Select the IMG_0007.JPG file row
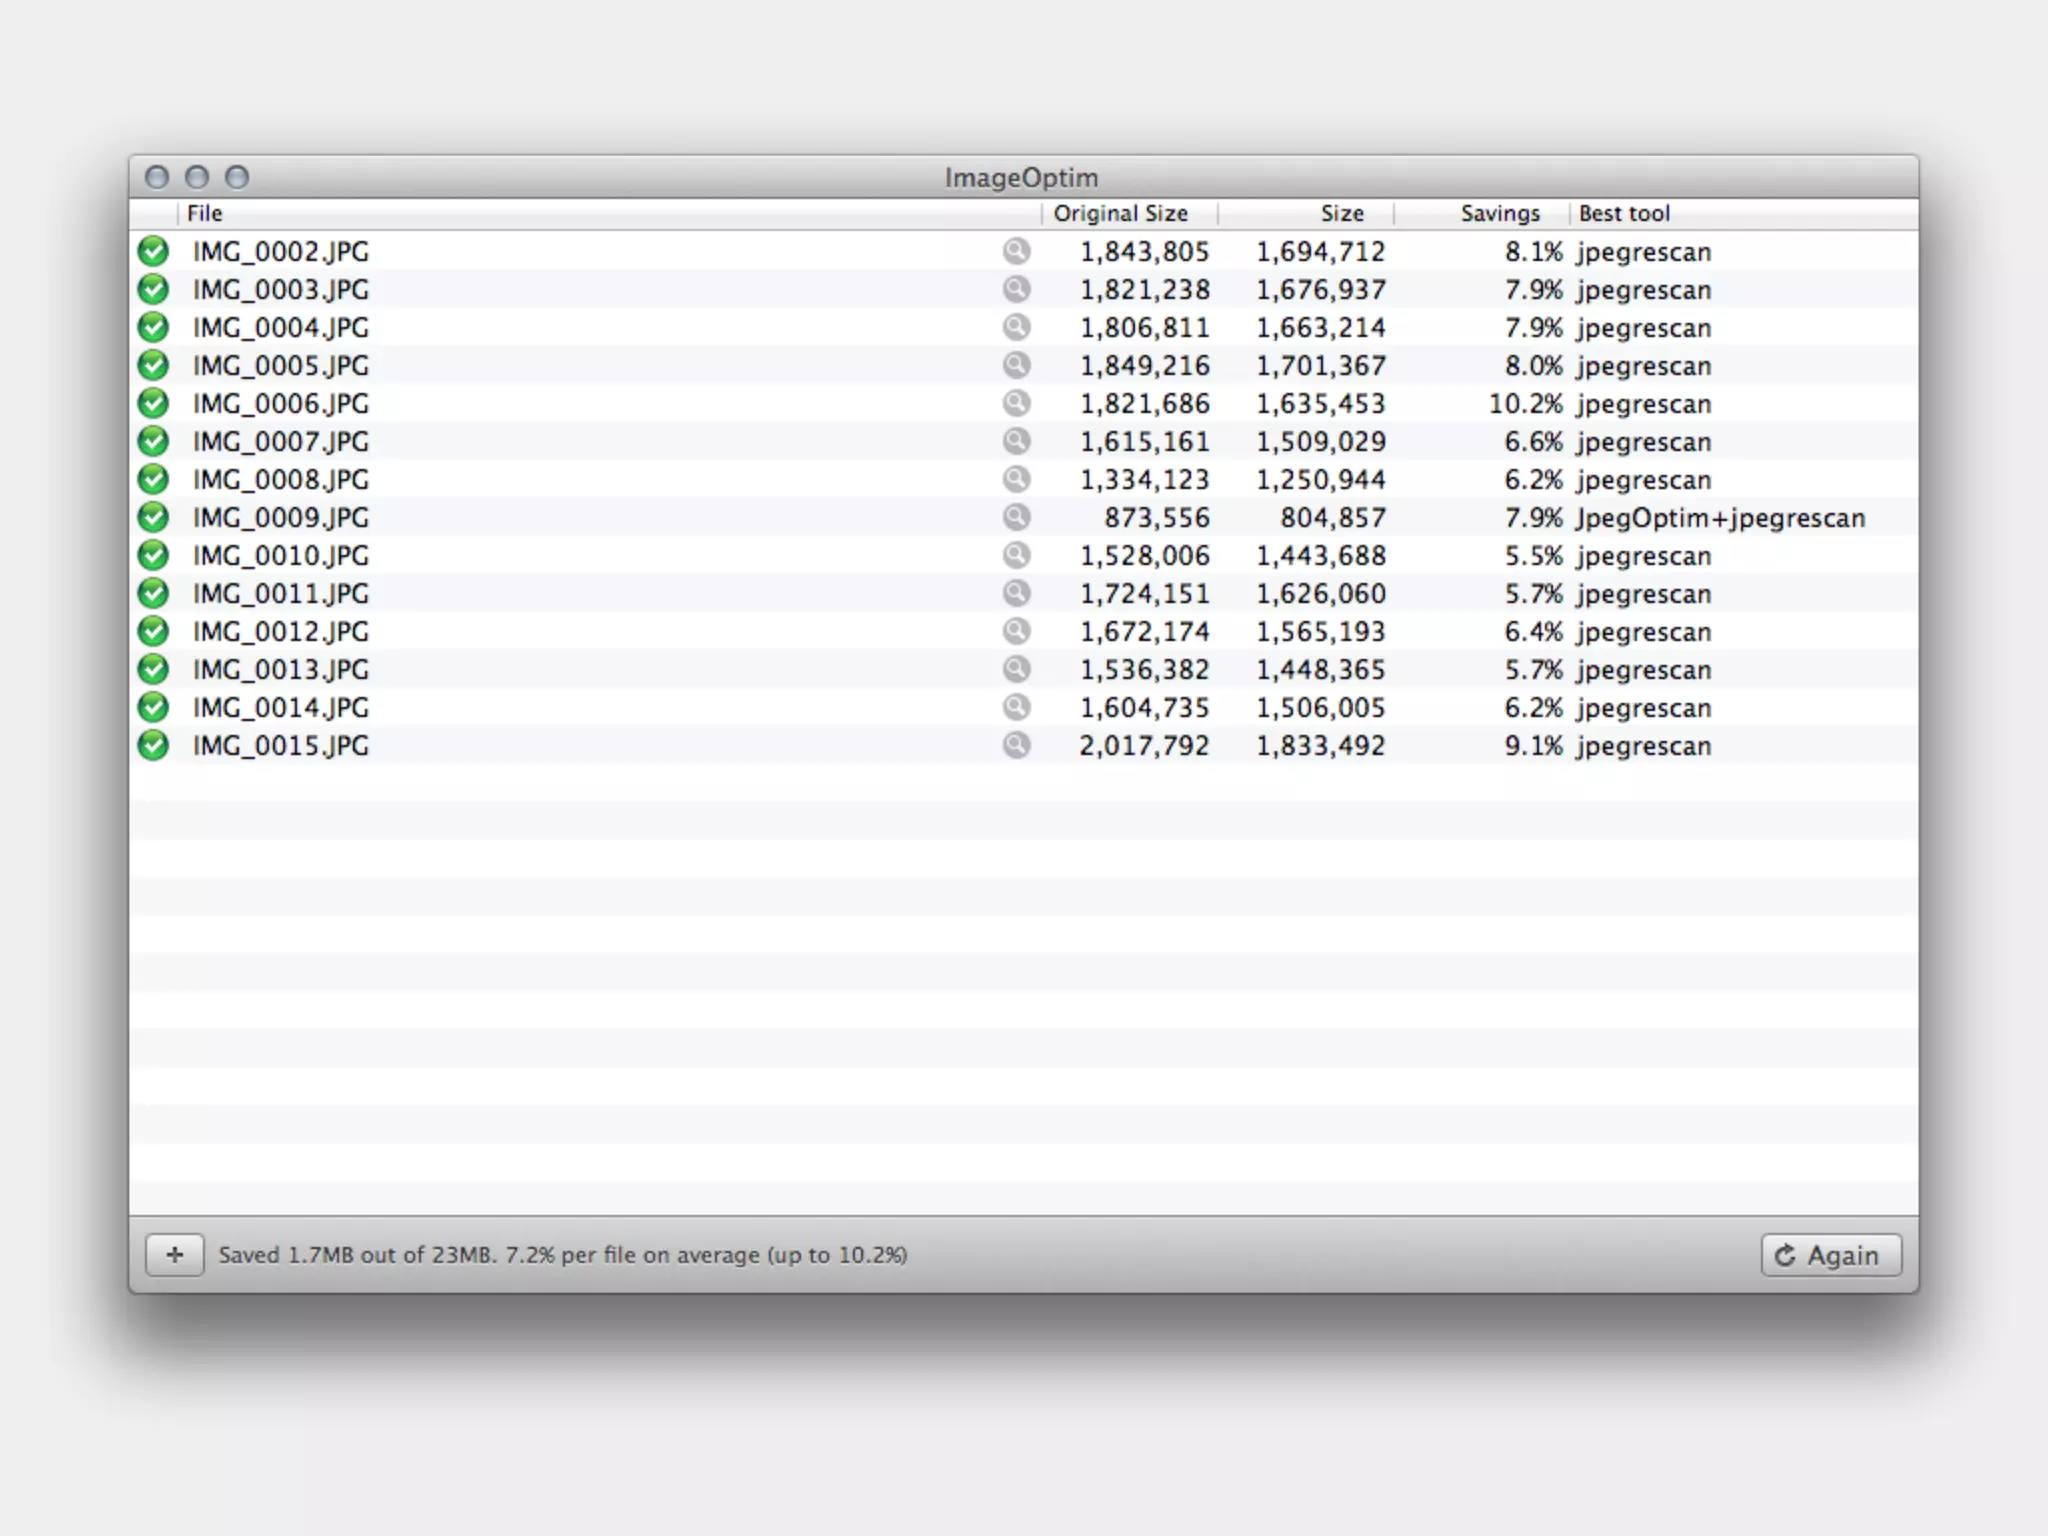 pyautogui.click(x=281, y=441)
